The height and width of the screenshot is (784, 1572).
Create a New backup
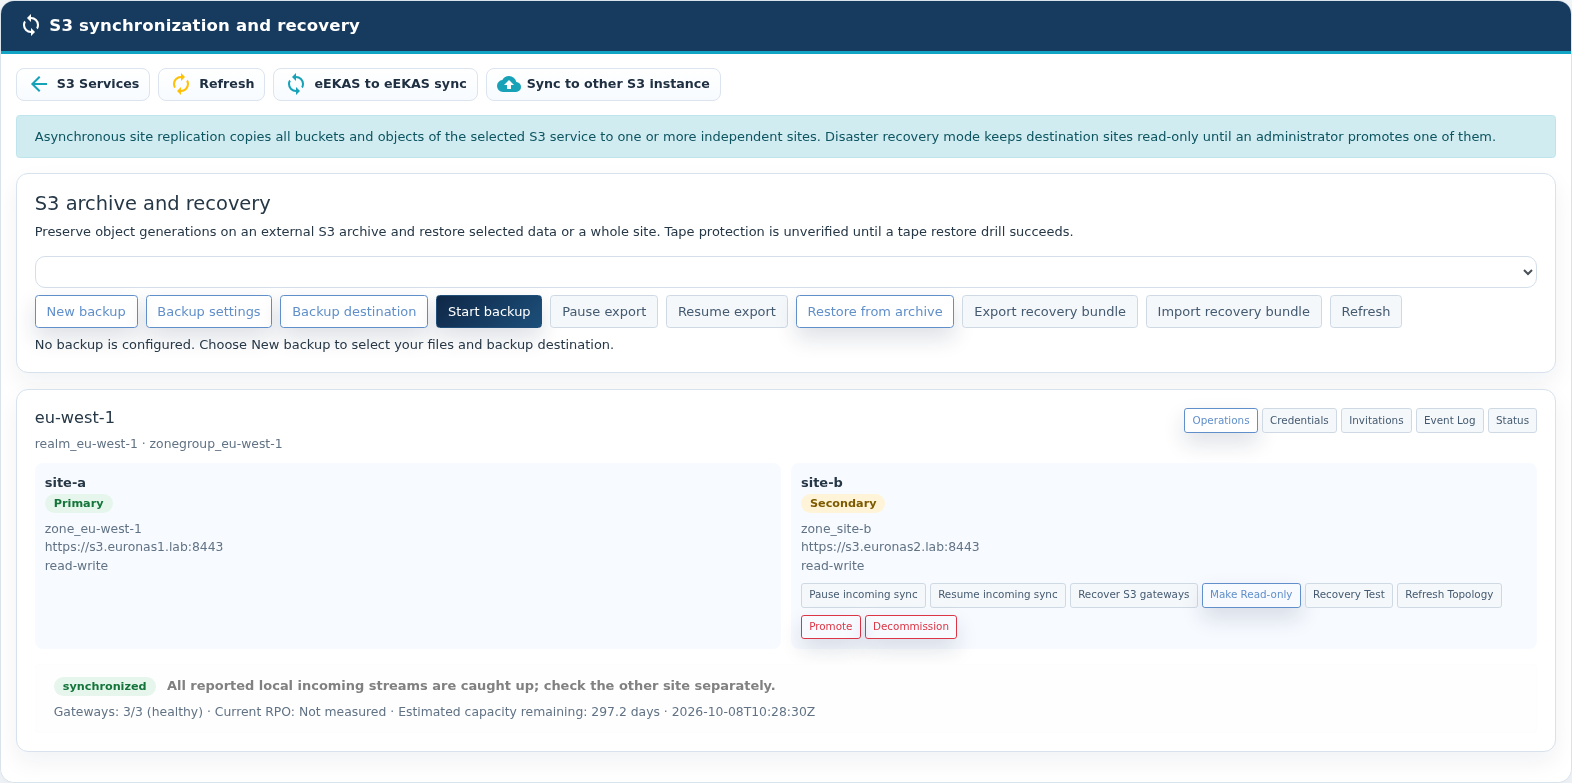(x=86, y=312)
